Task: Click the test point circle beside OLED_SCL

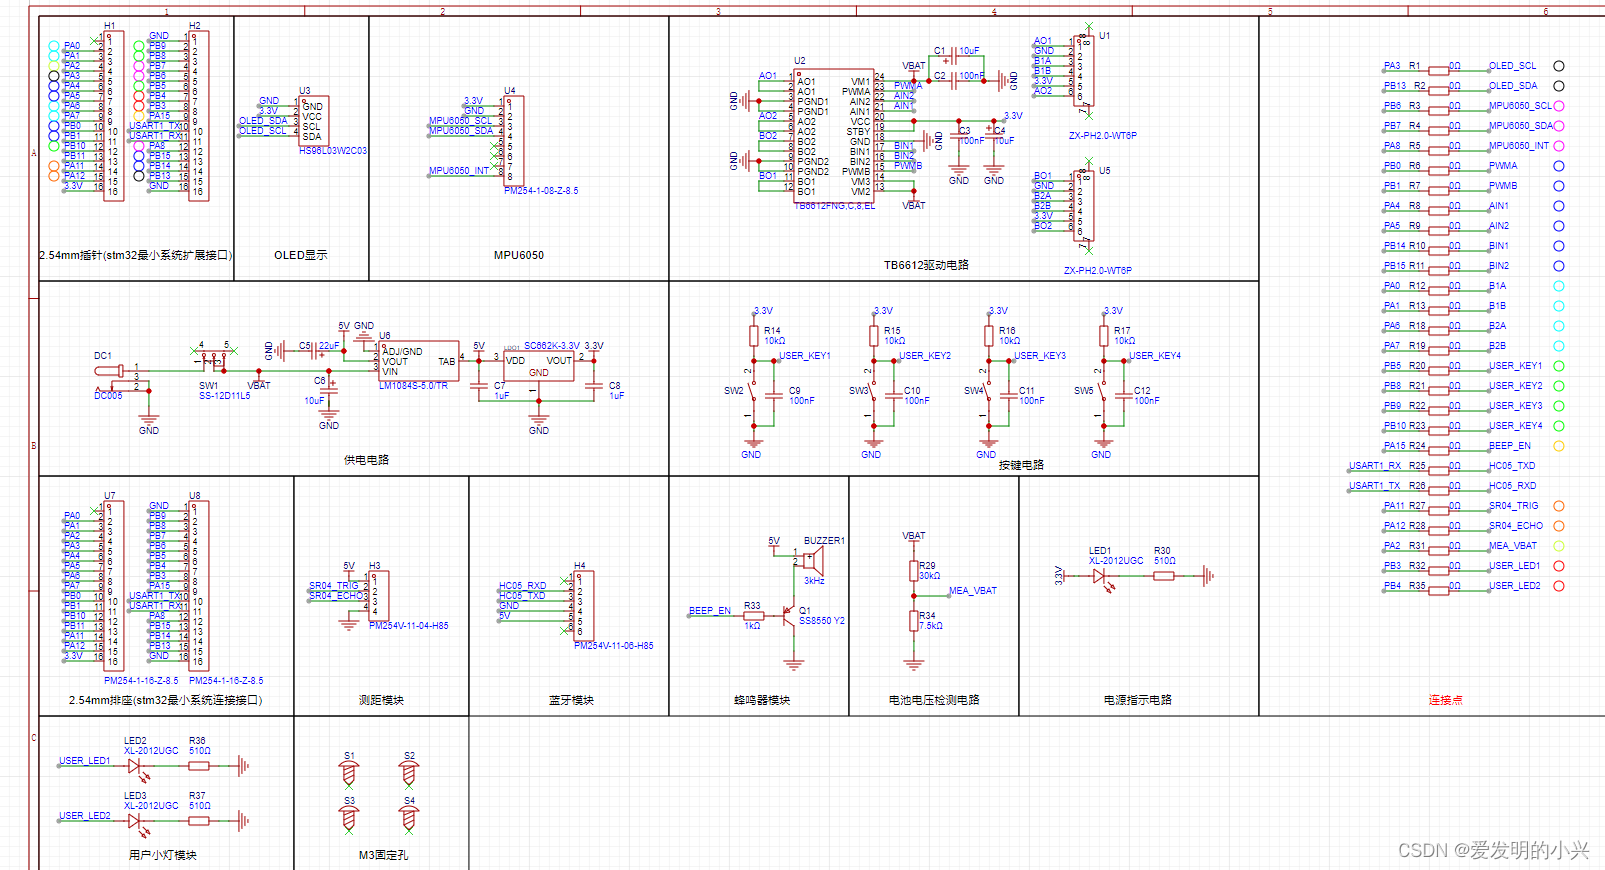Action: pyautogui.click(x=1558, y=66)
